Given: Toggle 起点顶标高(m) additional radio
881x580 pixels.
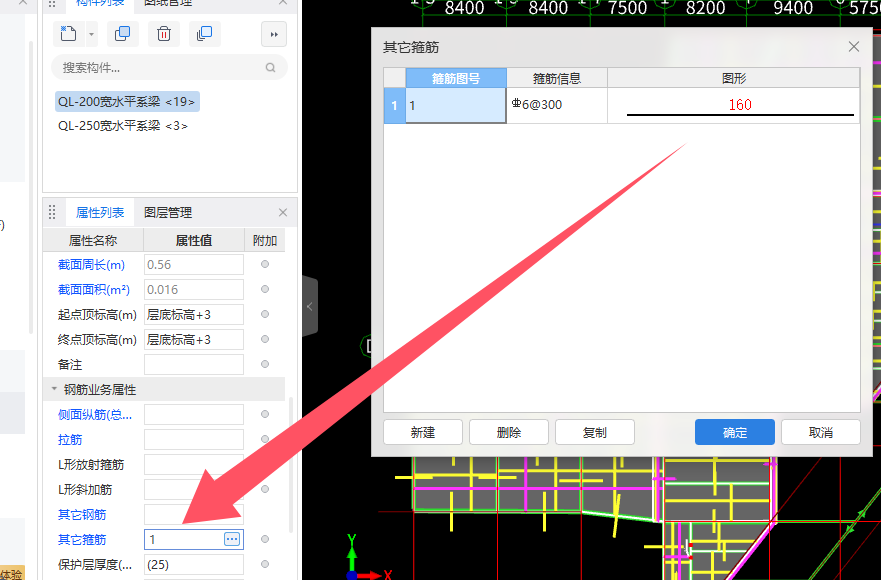Looking at the screenshot, I should (265, 314).
